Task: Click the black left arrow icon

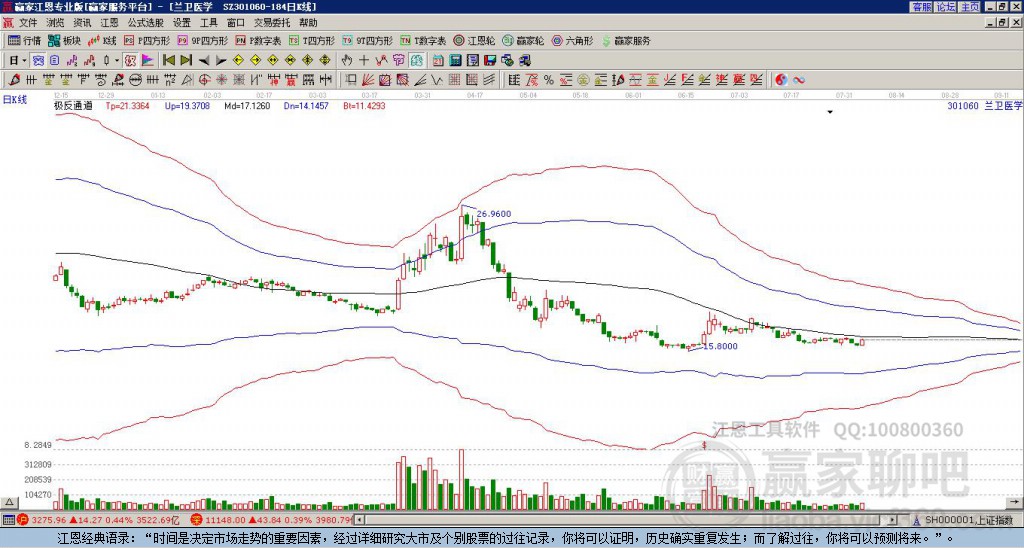Action: tap(204, 60)
